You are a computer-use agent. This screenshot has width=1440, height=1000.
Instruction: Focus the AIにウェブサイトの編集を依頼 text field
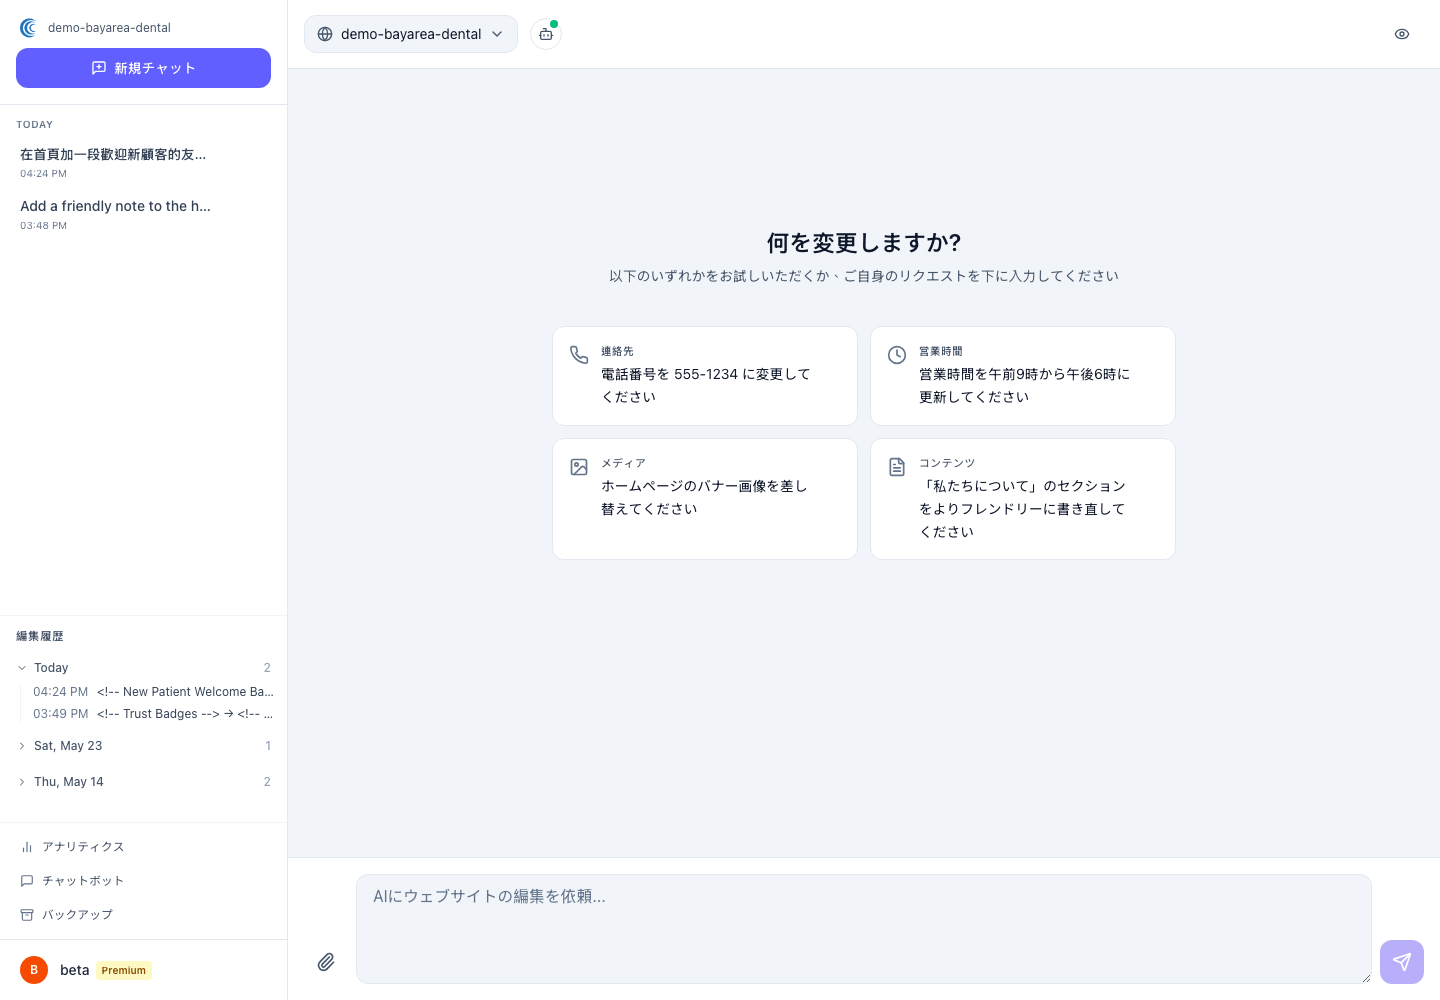tap(864, 929)
